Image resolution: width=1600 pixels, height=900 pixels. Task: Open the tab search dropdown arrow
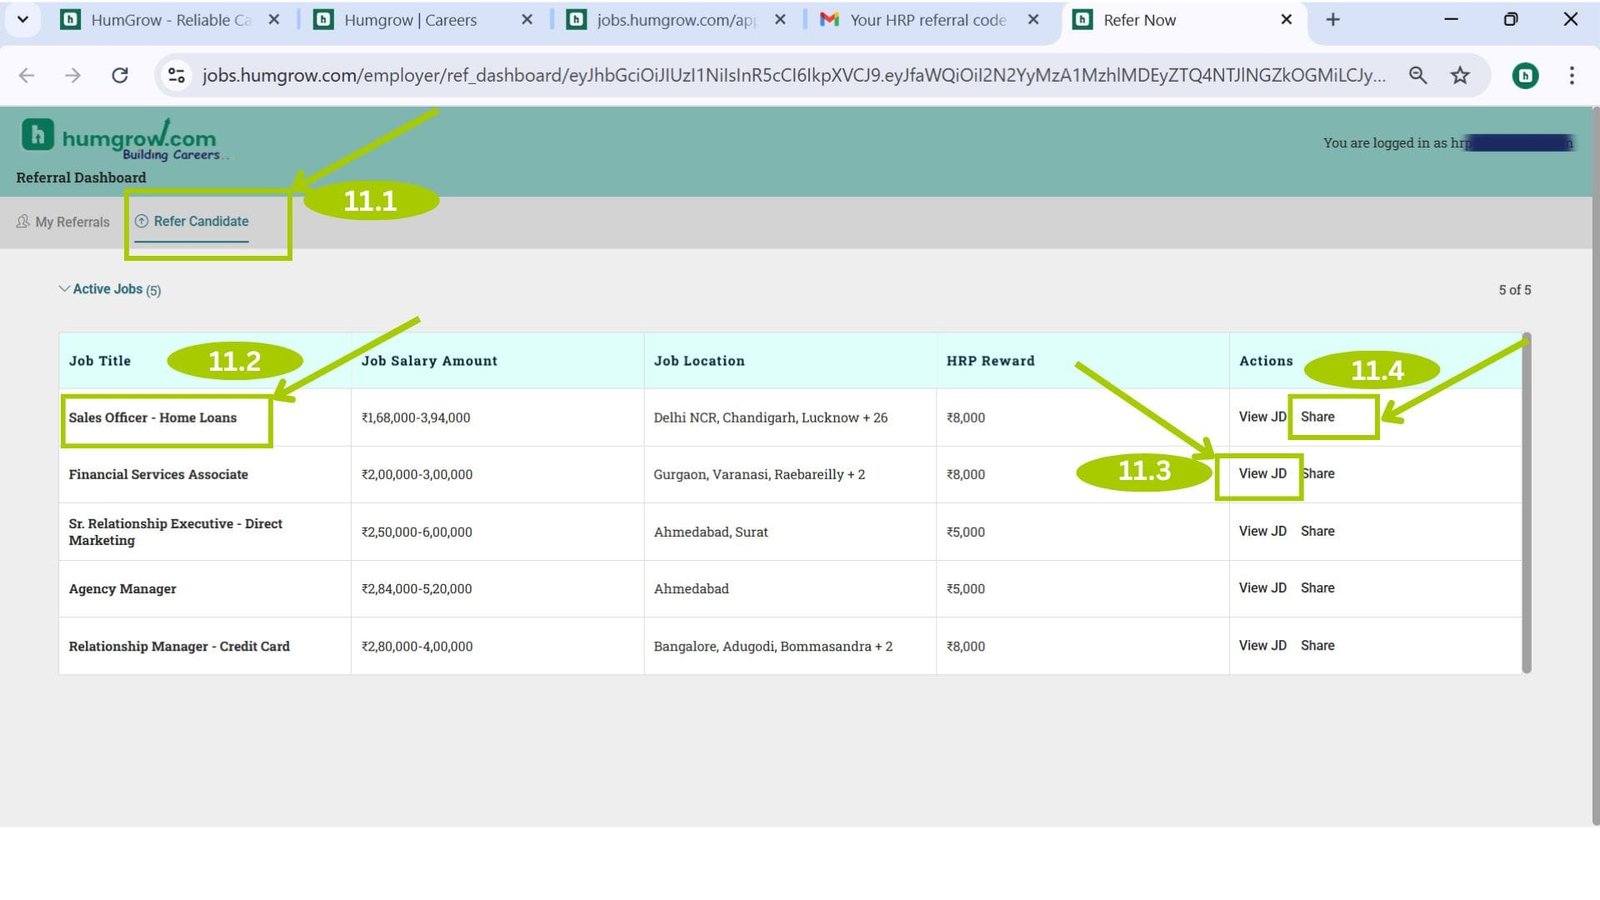22,19
